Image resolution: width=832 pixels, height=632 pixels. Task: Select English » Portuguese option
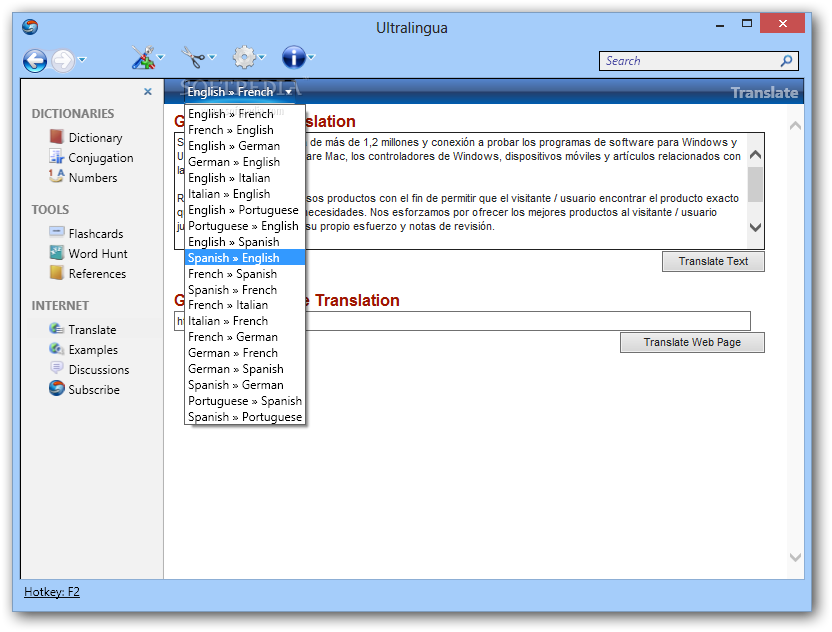(x=245, y=210)
